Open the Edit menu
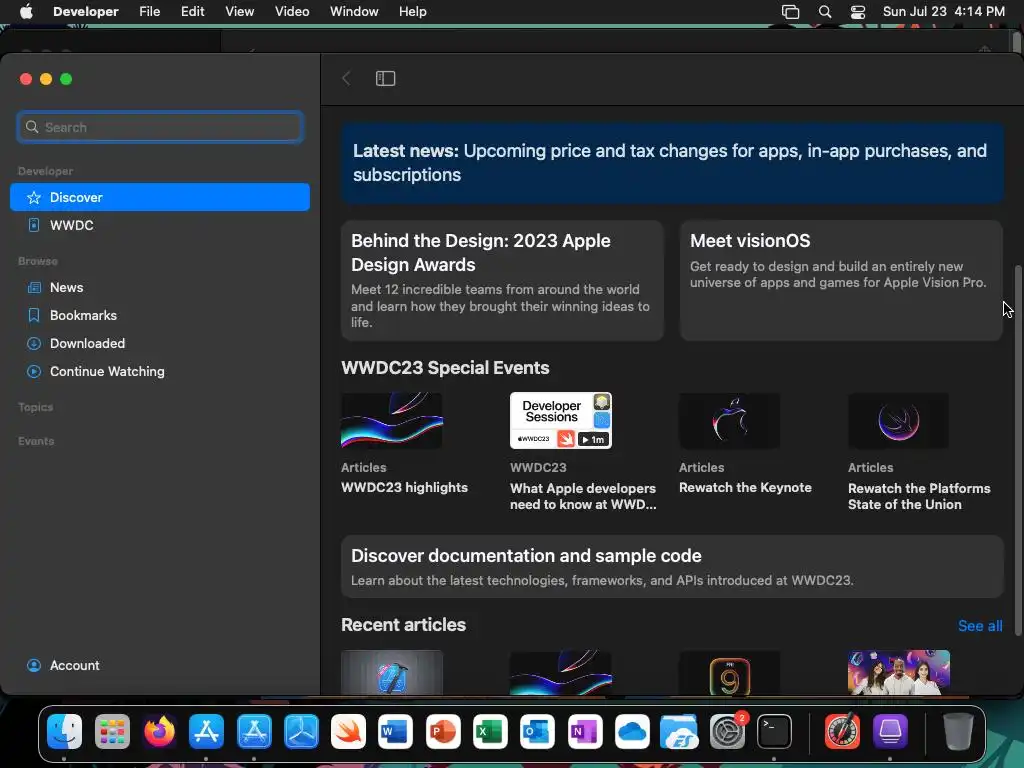 pyautogui.click(x=193, y=12)
